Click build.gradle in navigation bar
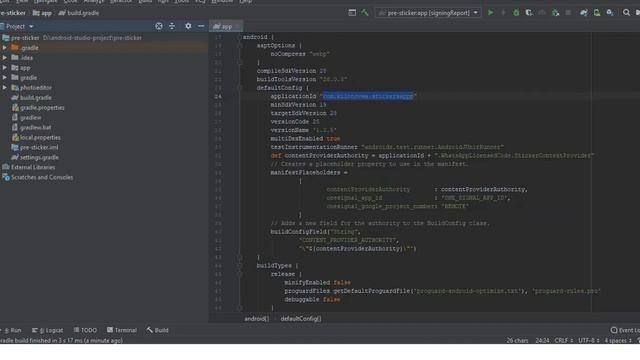This screenshot has height=360, width=640. pyautogui.click(x=79, y=13)
